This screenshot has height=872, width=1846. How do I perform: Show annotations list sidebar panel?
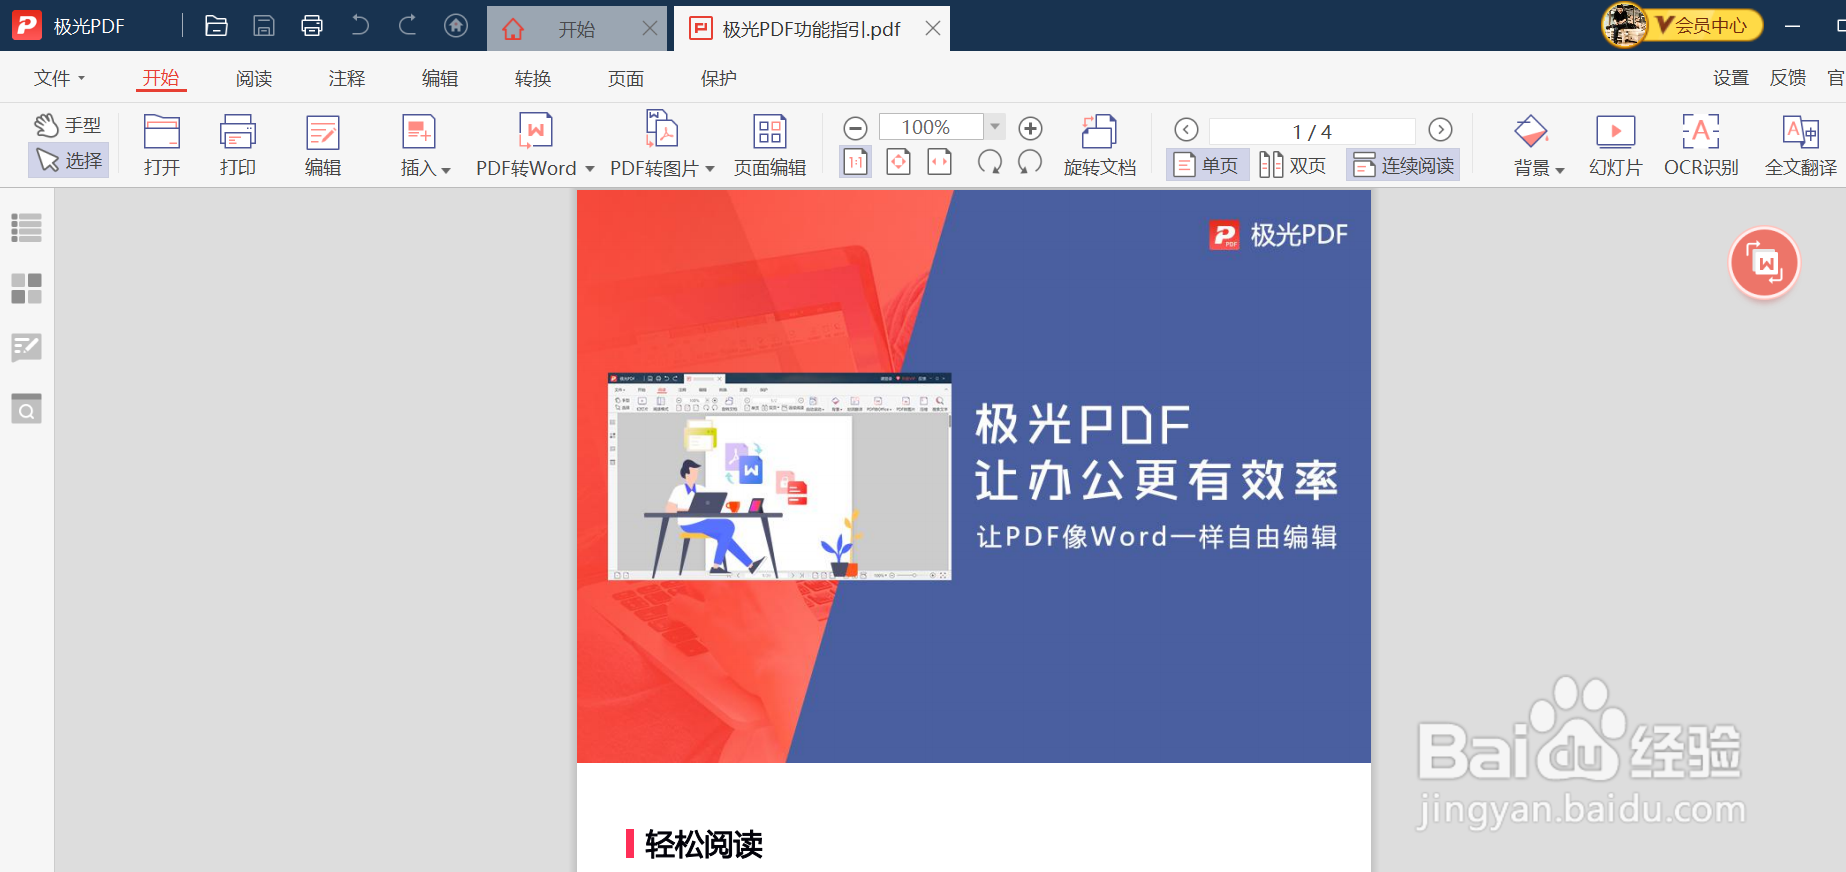click(26, 348)
